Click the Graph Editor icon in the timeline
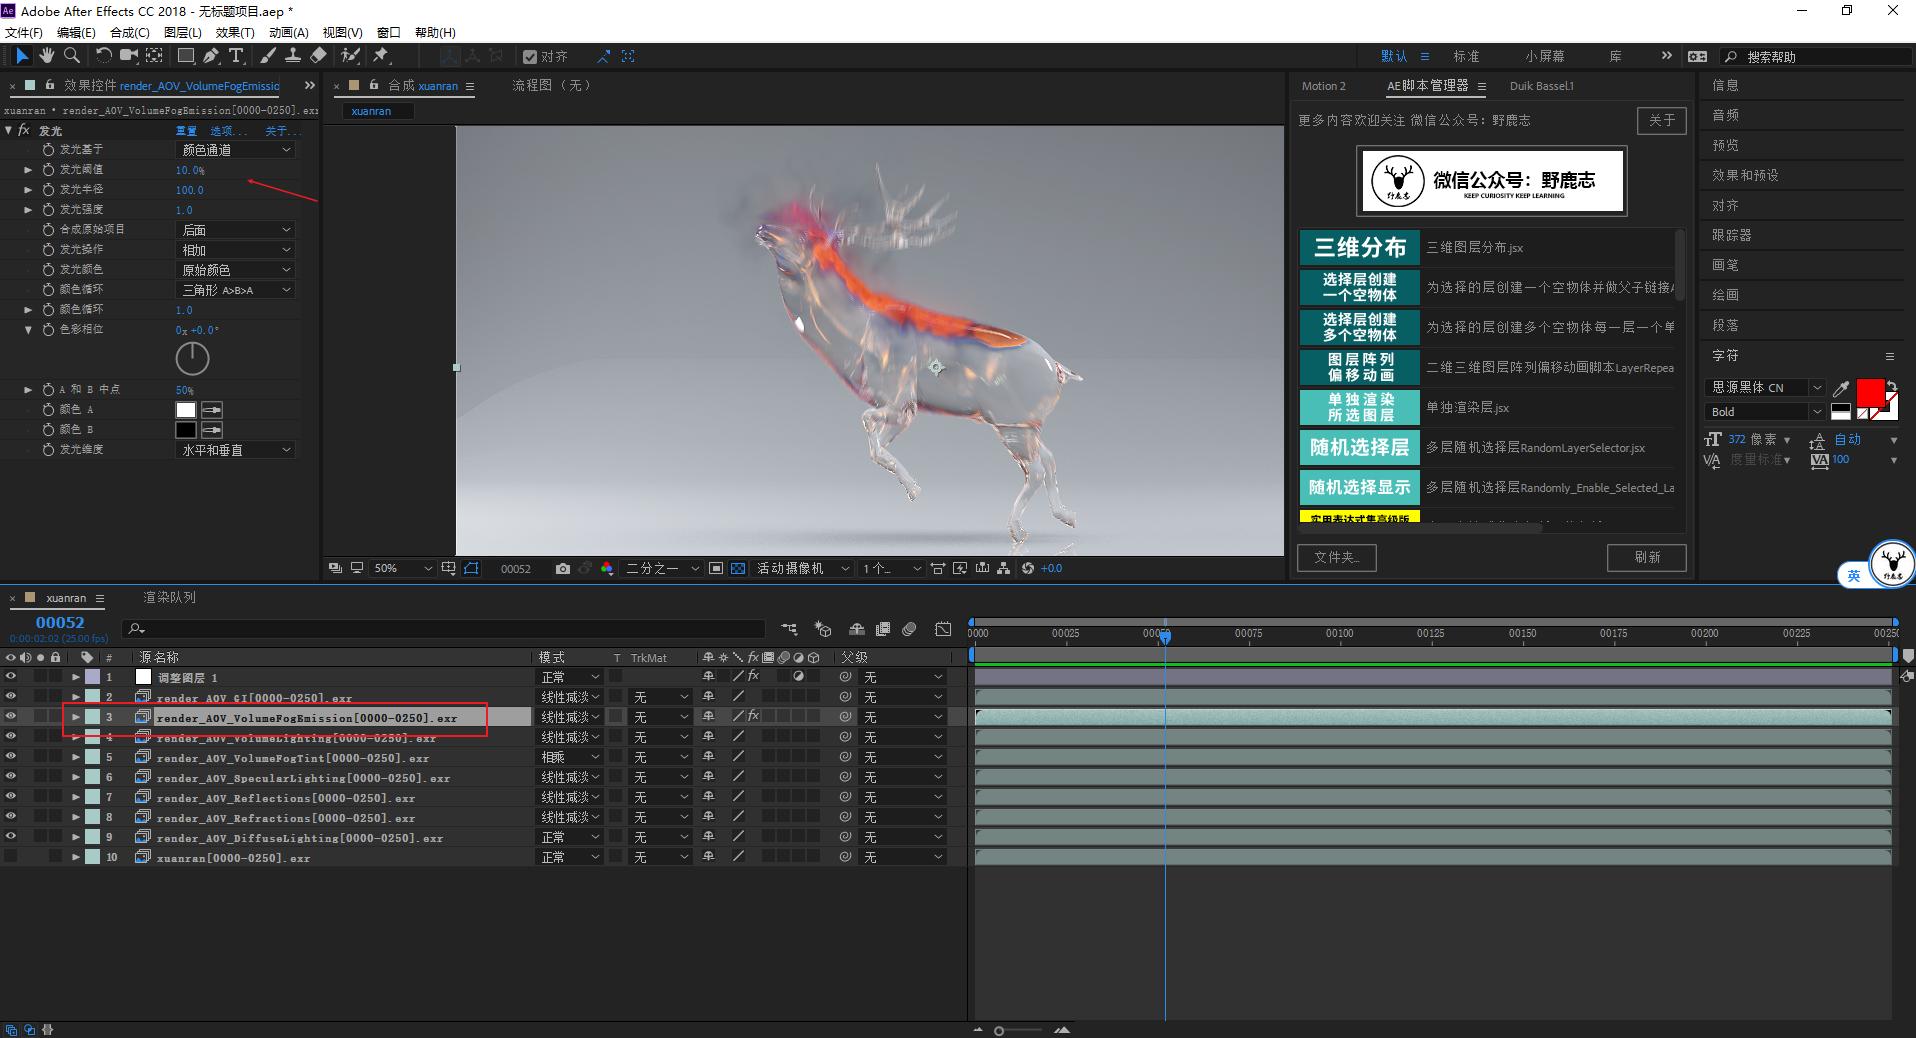Viewport: 1916px width, 1038px height. 943,629
